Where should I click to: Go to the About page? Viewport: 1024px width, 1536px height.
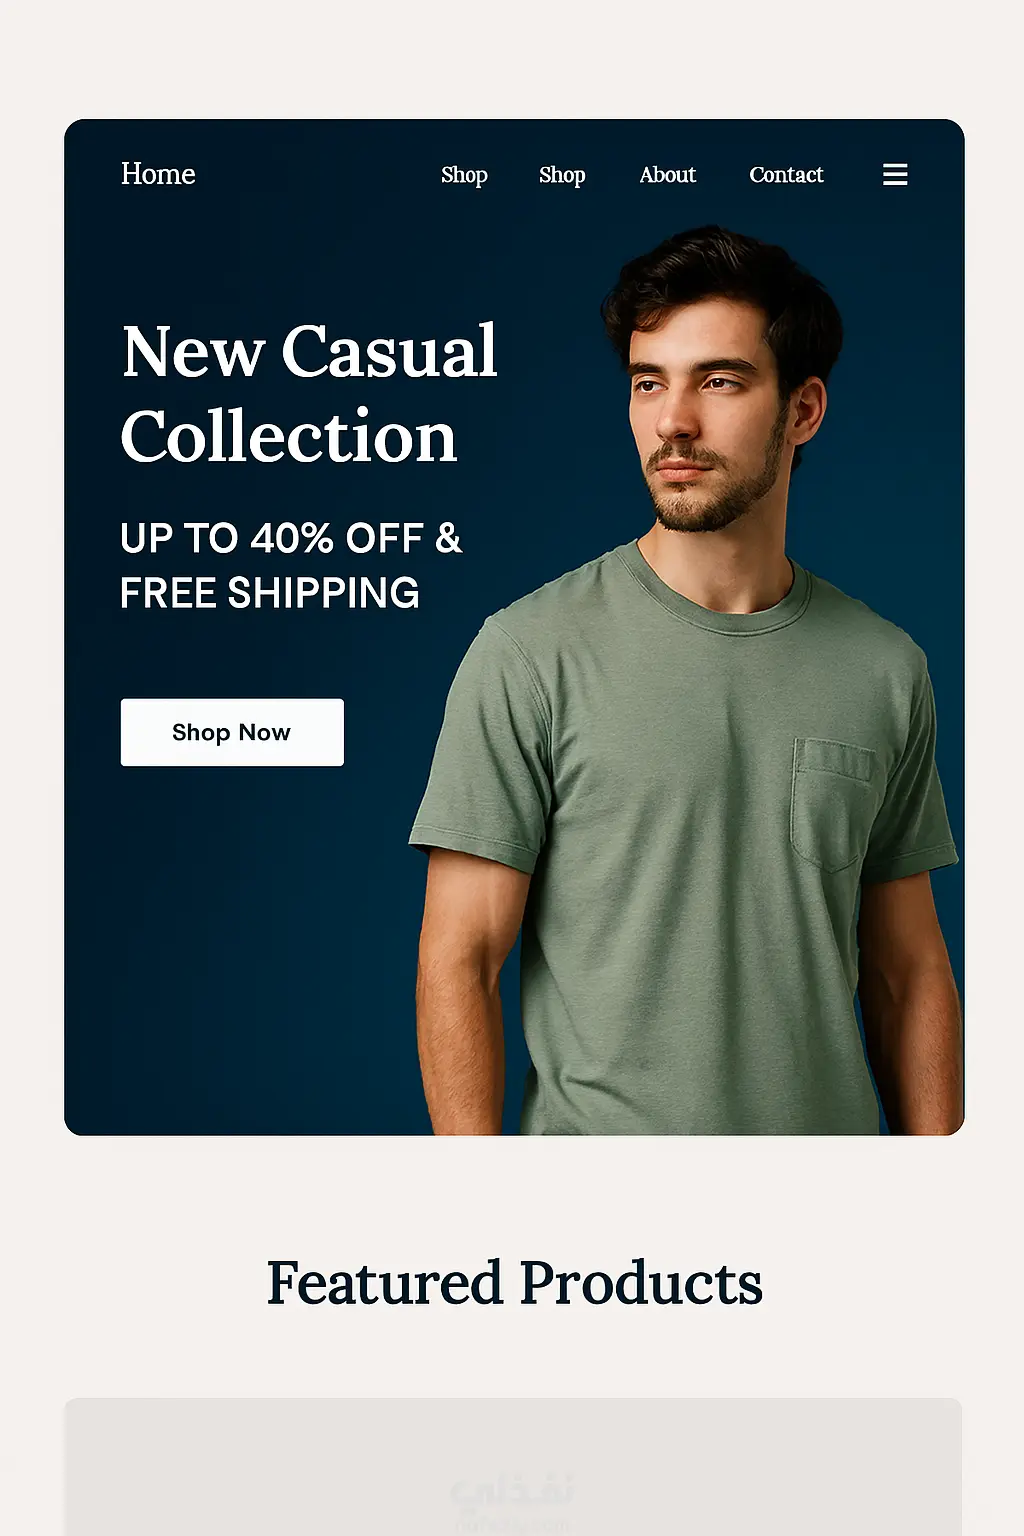(668, 175)
